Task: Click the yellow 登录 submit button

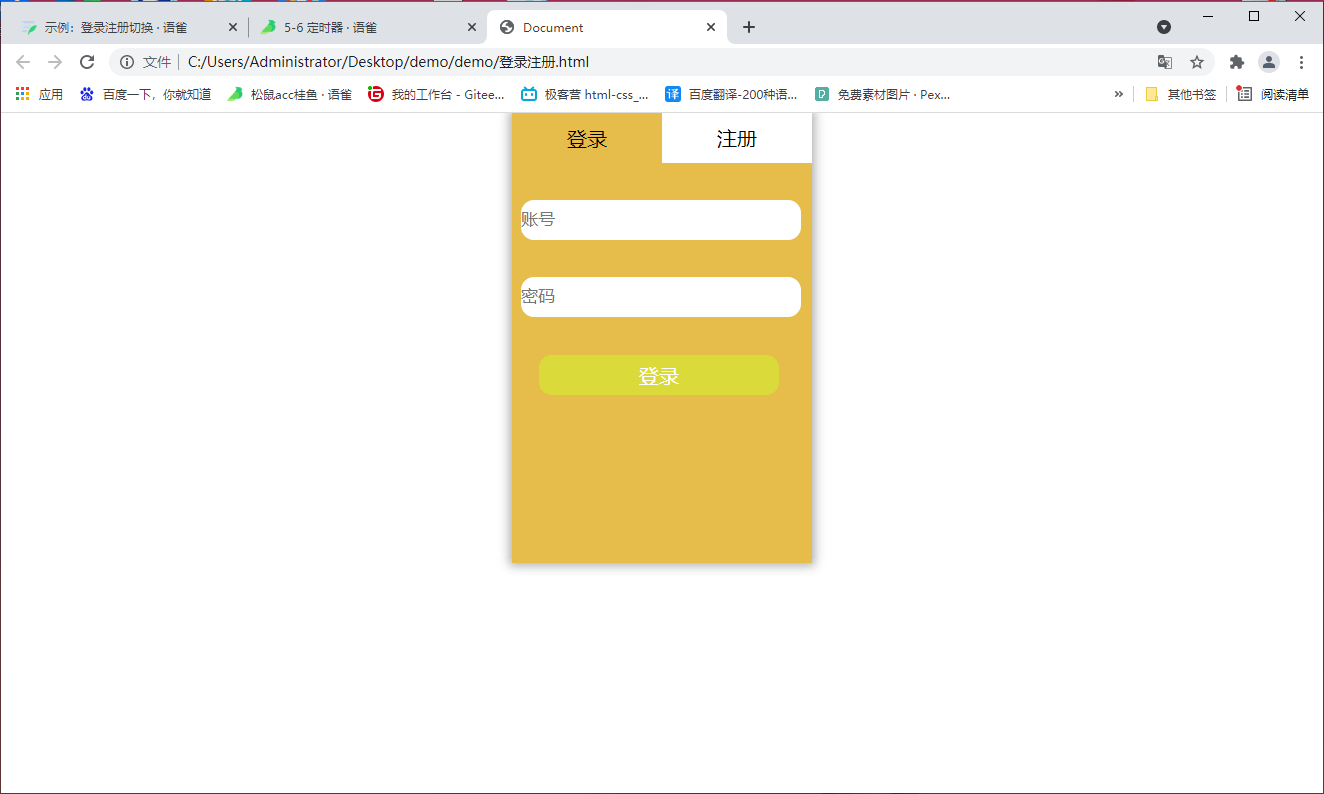Action: tap(659, 375)
